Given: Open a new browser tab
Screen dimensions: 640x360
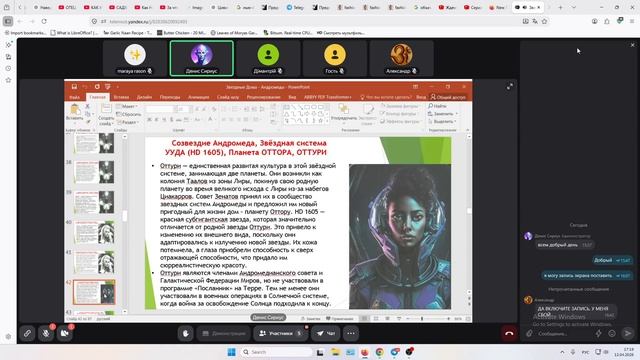Looking at the screenshot, I should 560,7.
